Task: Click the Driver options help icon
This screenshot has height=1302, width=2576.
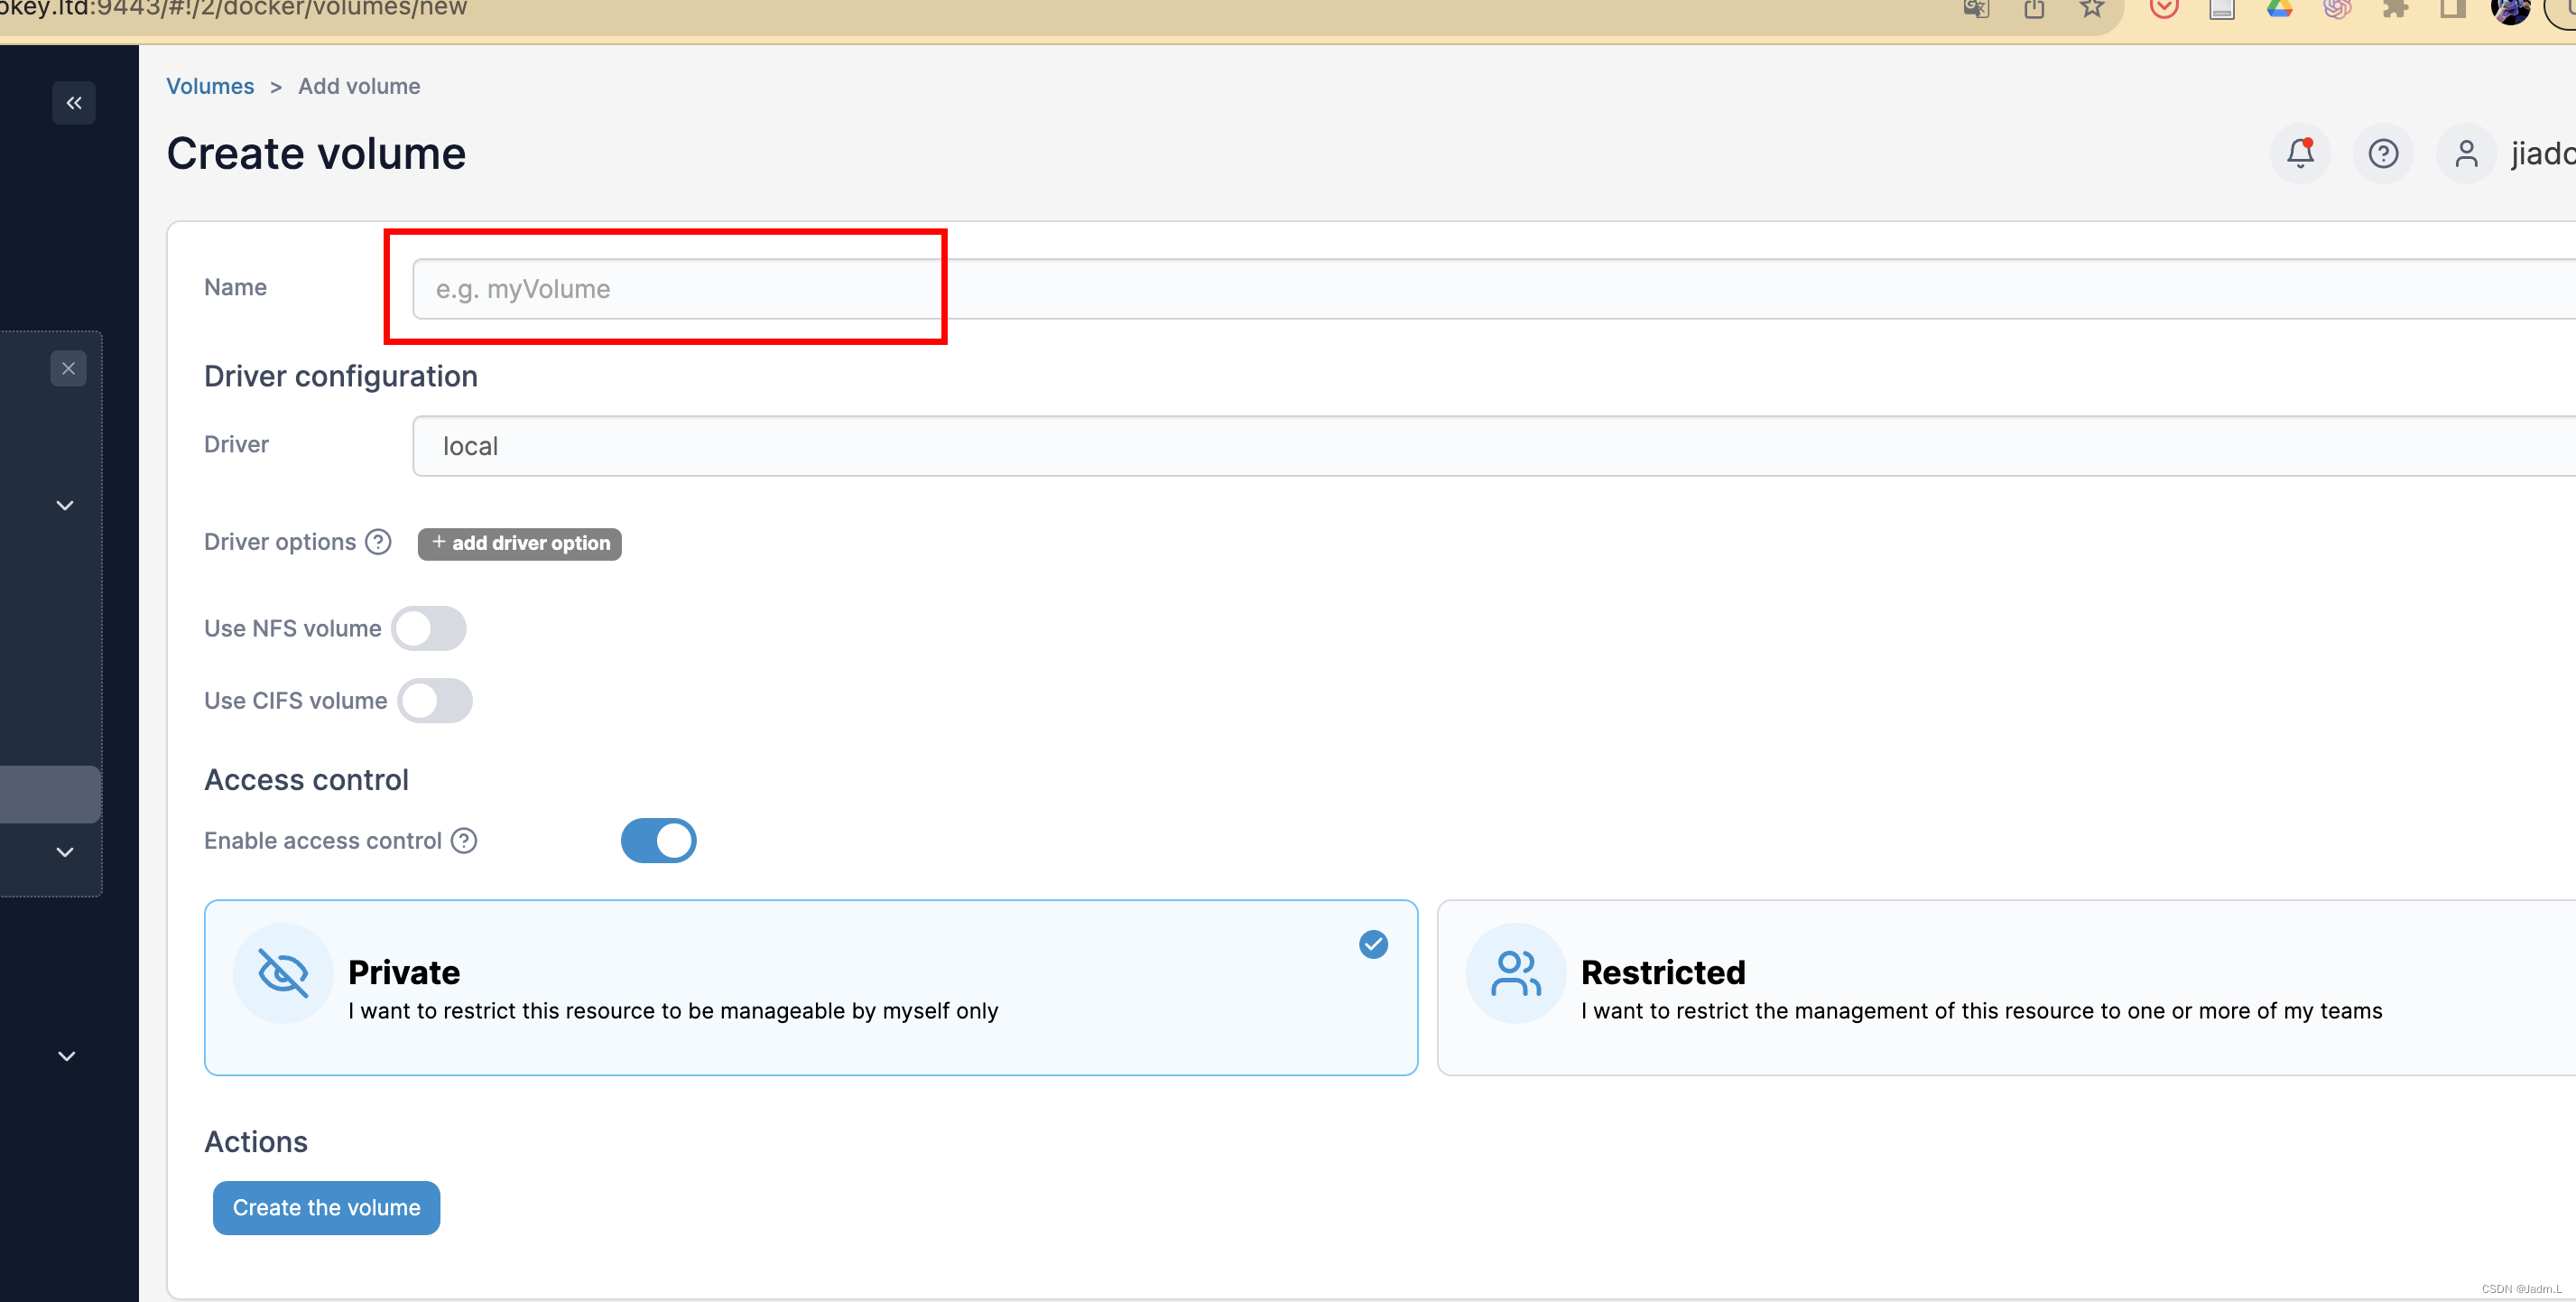Action: (378, 542)
